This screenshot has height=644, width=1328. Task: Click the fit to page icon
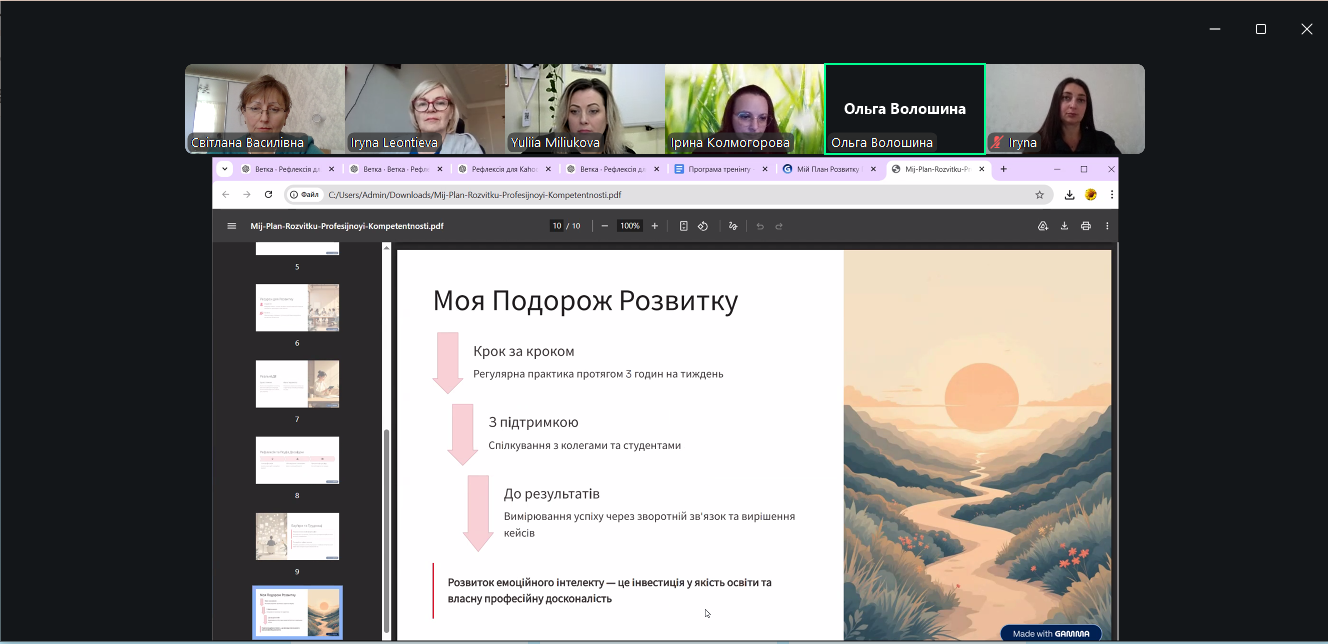click(x=684, y=226)
